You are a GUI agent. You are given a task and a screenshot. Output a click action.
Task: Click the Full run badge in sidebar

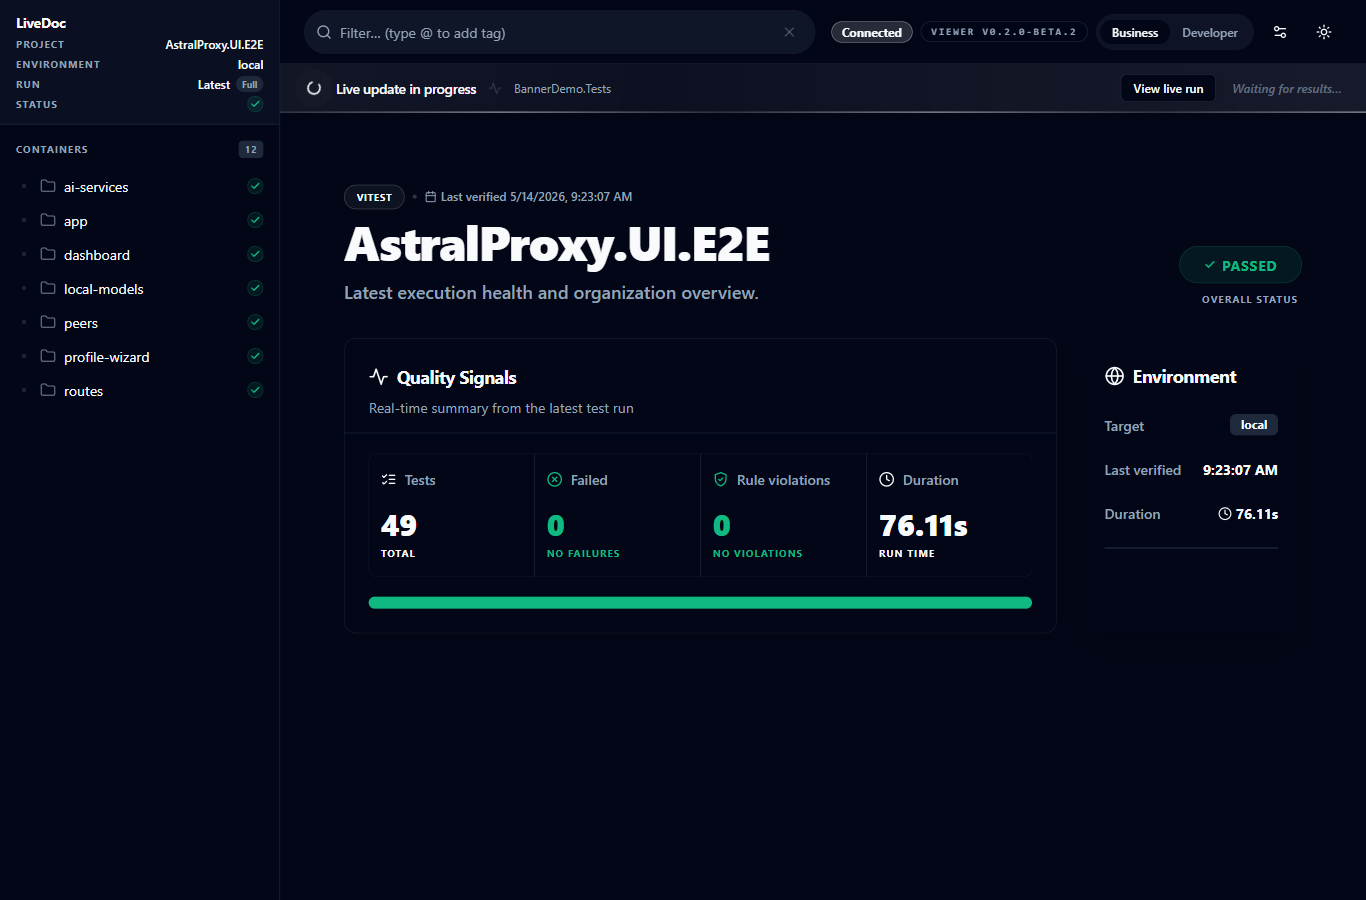click(250, 85)
